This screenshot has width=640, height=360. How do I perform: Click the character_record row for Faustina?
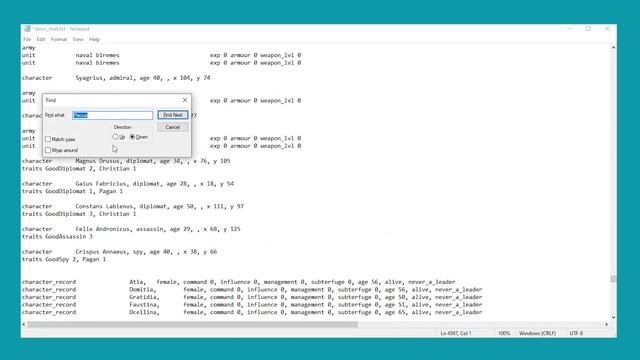pyautogui.click(x=252, y=305)
